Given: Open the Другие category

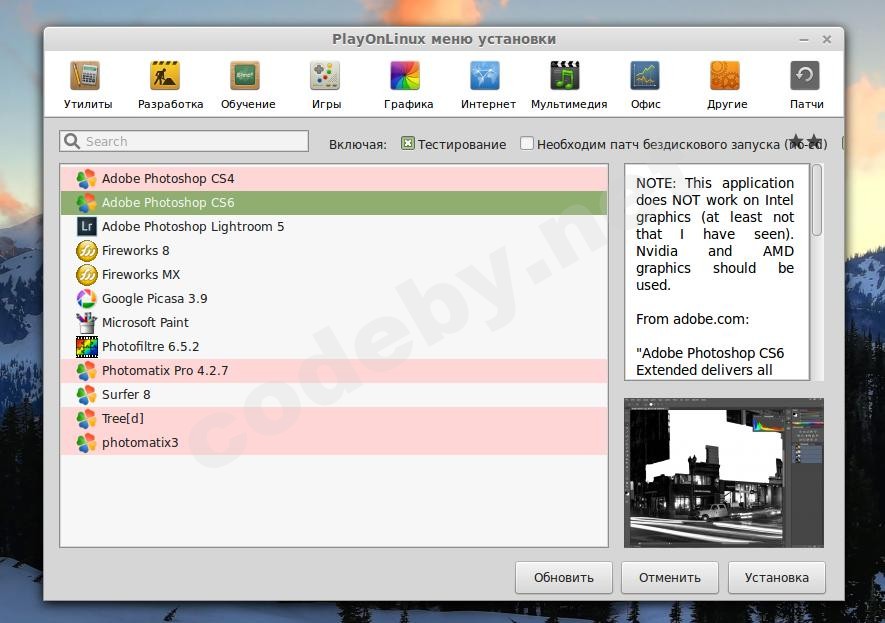Looking at the screenshot, I should point(726,85).
